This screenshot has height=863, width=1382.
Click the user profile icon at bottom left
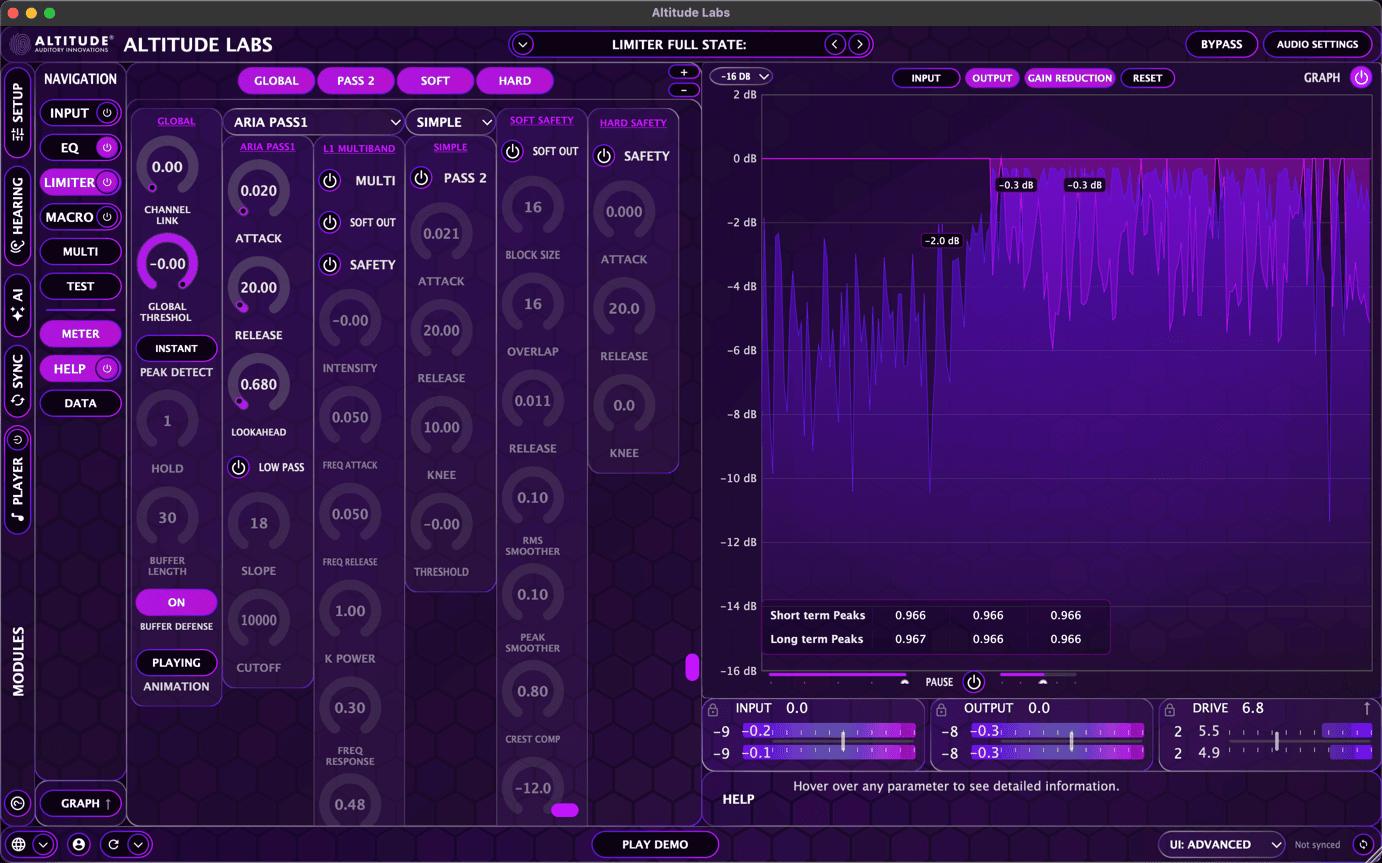(79, 844)
